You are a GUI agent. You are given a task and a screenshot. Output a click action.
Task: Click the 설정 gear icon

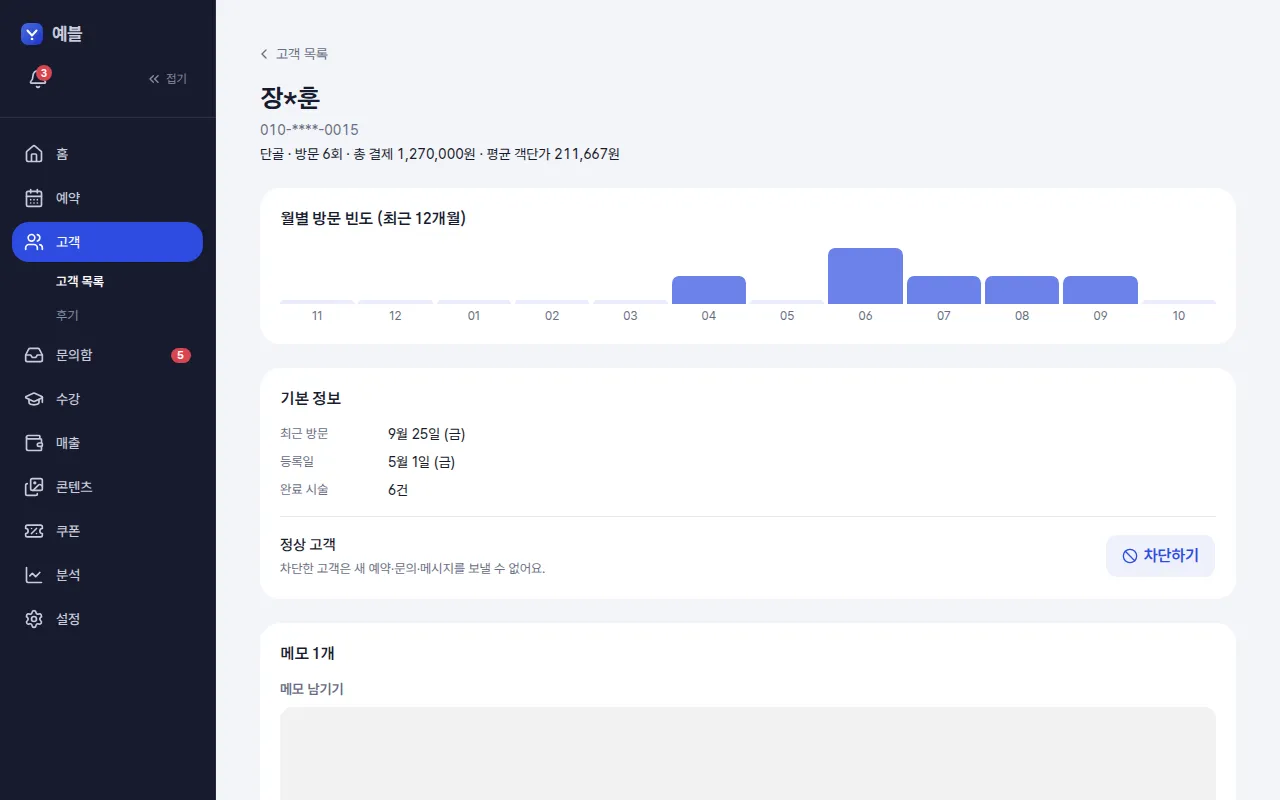(34, 619)
